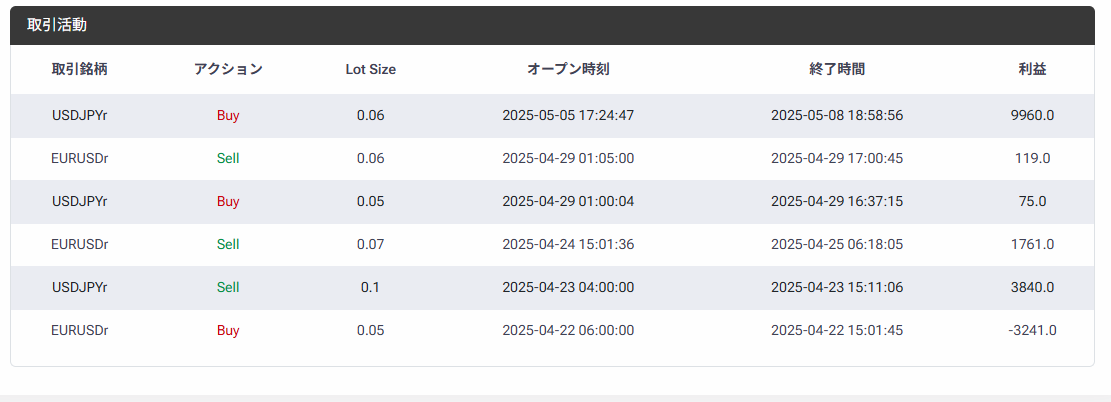This screenshot has width=1111, height=402.
Task: Click the 取引活動 panel header
Action: pyautogui.click(x=552, y=26)
